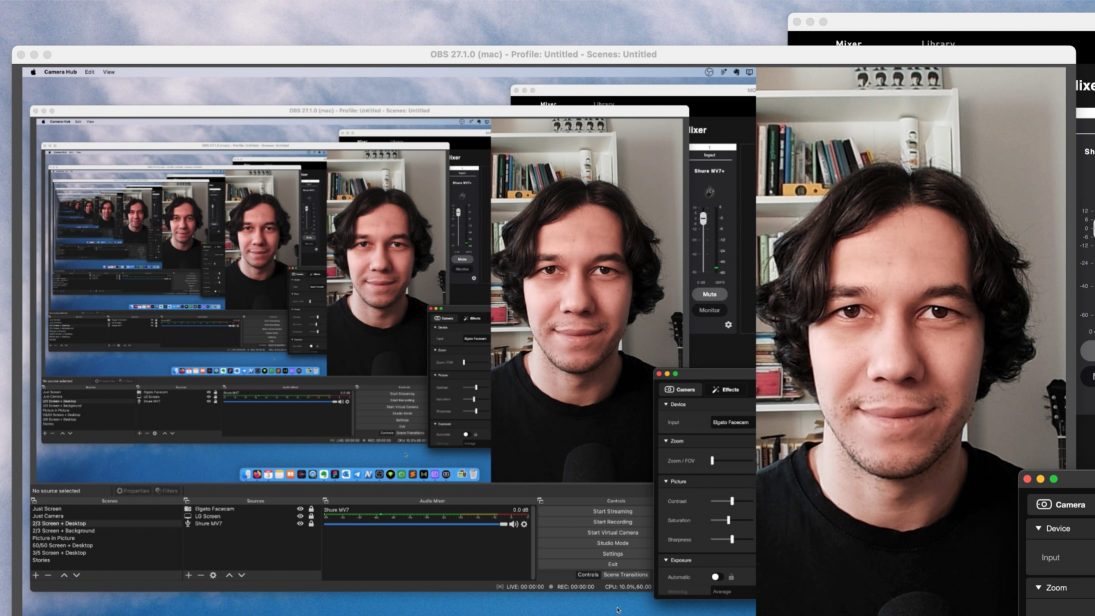This screenshot has height=616, width=1095.
Task: Collapse the Picture section in Camera Hub
Action: tap(666, 482)
